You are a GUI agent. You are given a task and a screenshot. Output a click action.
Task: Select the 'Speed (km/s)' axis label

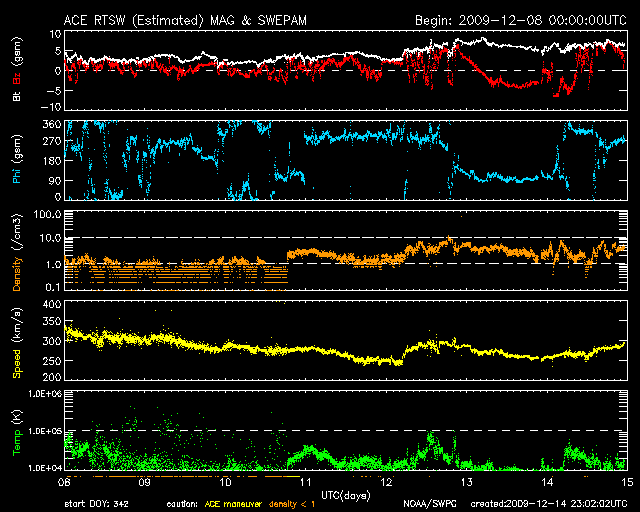[x=17, y=343]
